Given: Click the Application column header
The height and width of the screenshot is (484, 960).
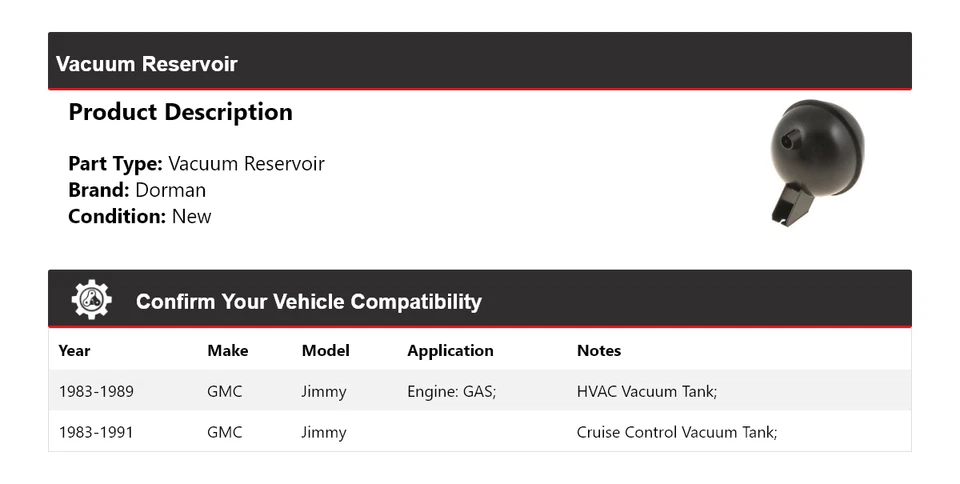Looking at the screenshot, I should [450, 350].
